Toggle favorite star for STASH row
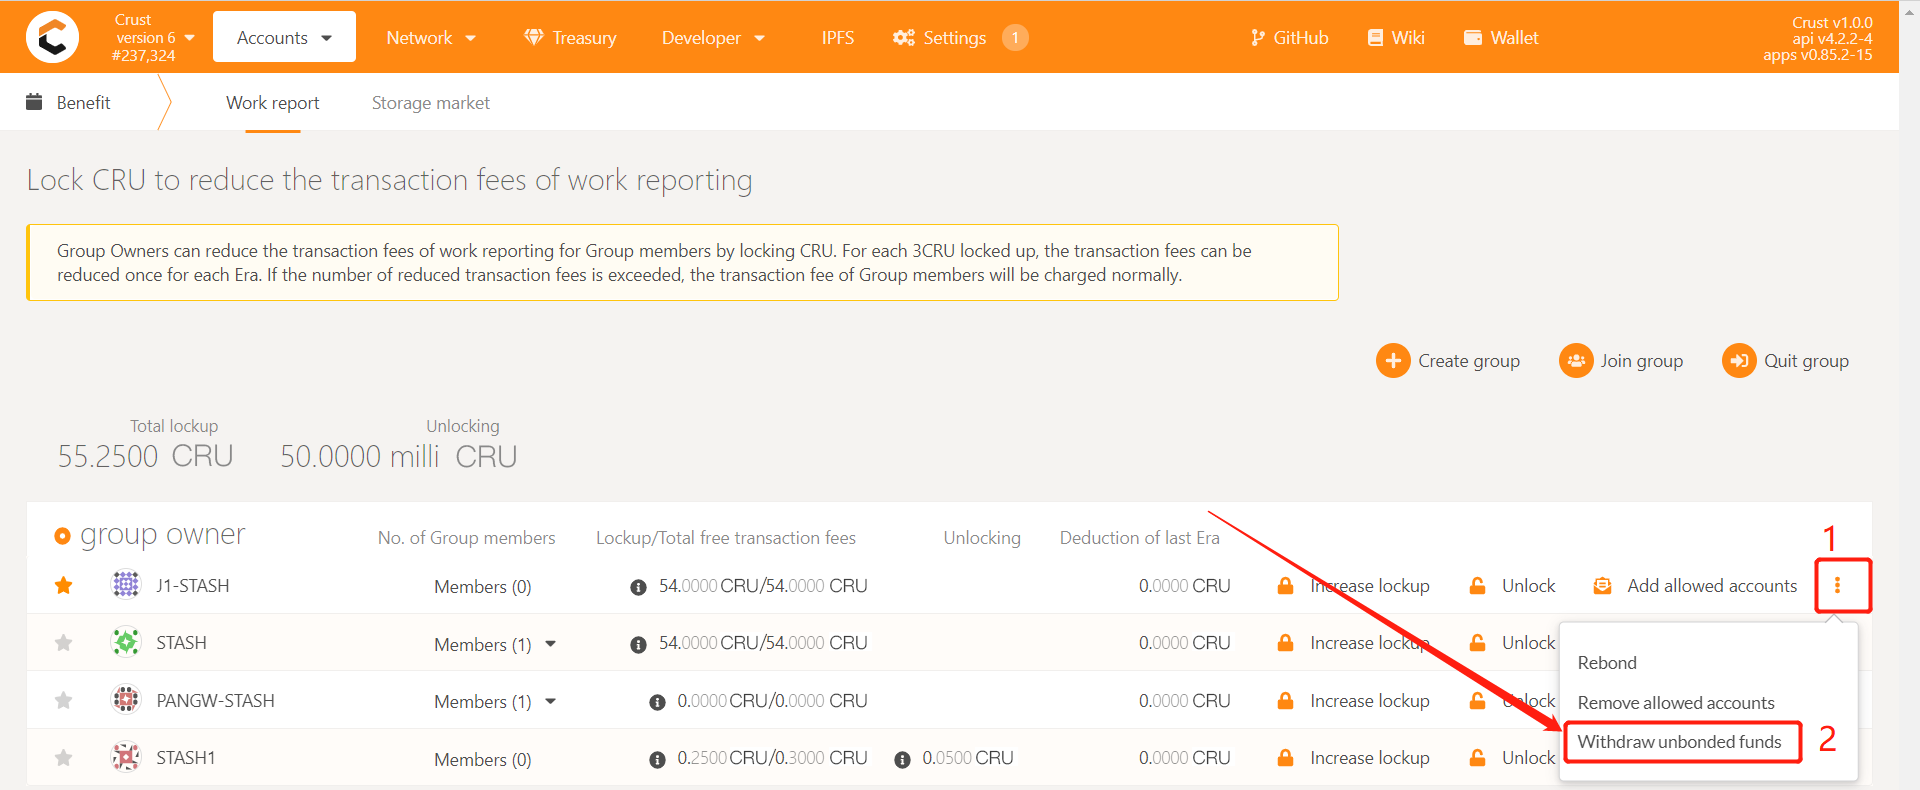1920x790 pixels. pyautogui.click(x=64, y=642)
